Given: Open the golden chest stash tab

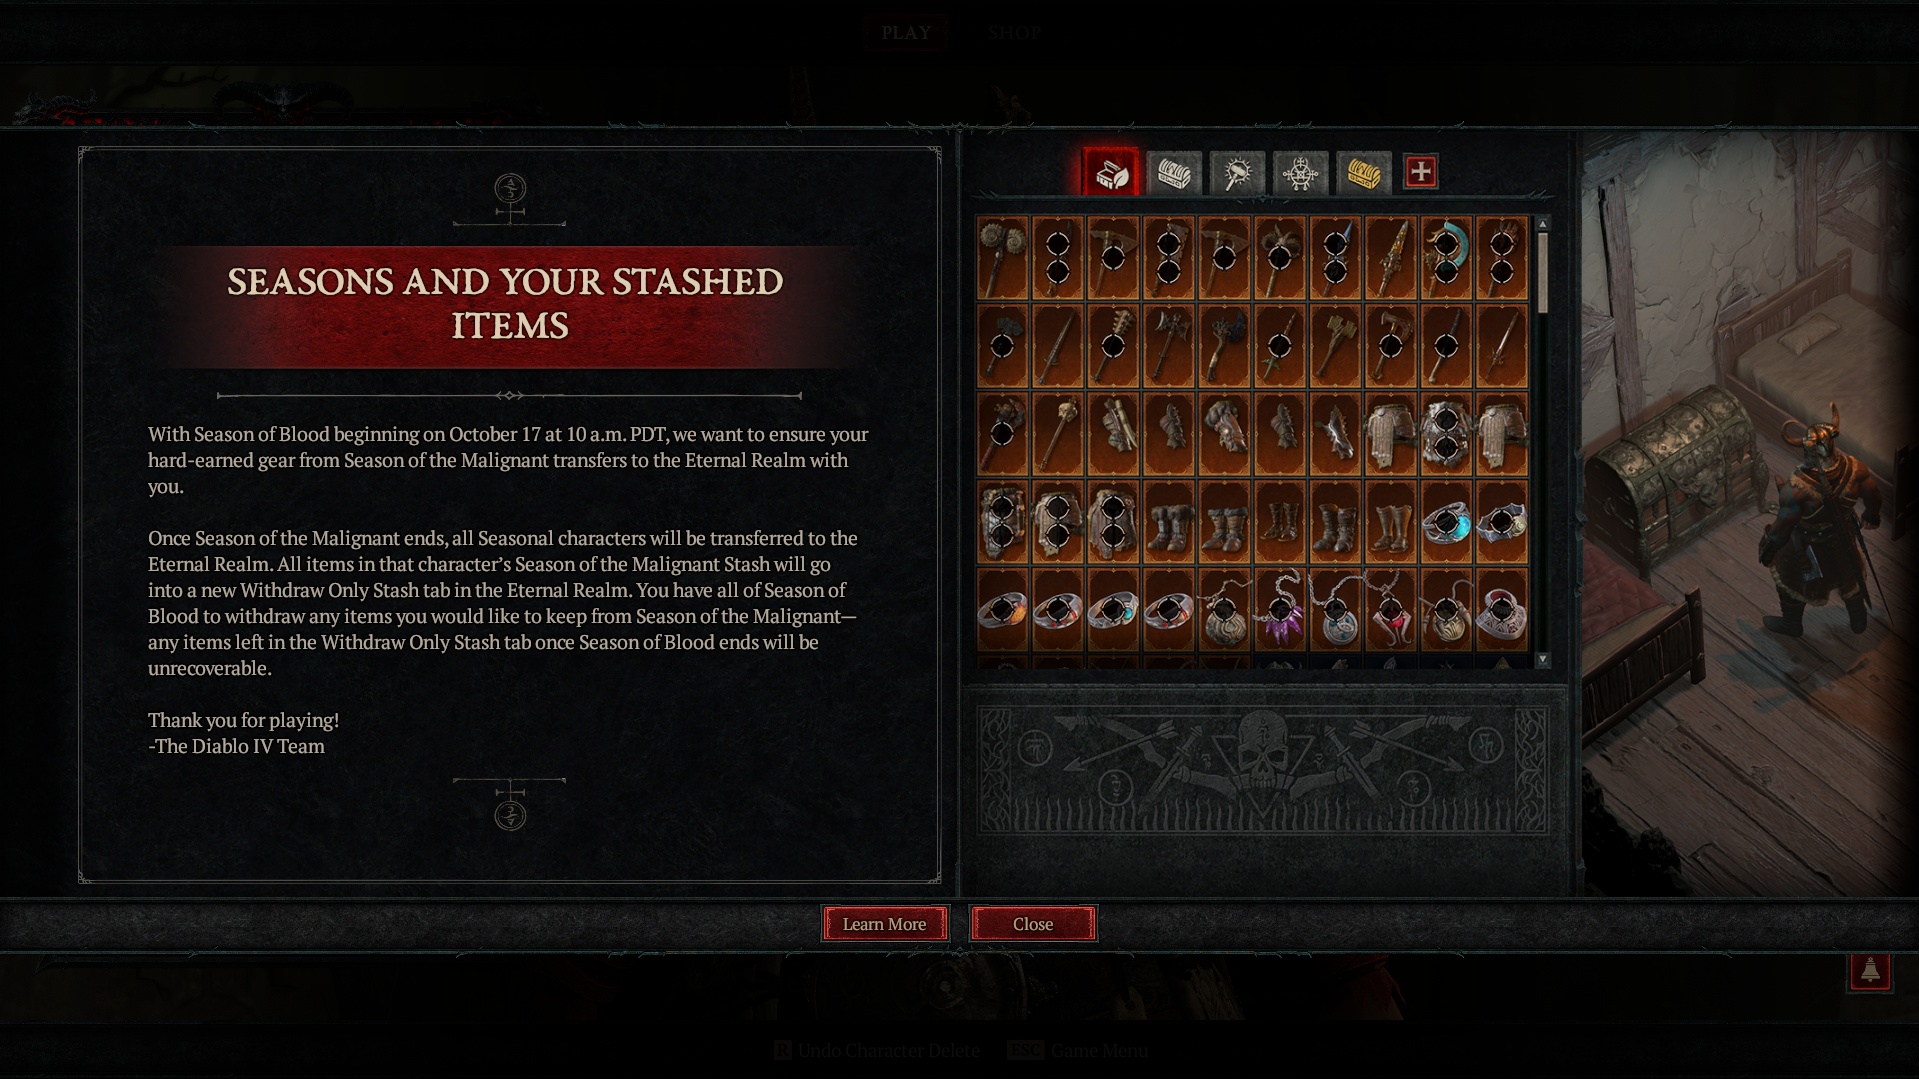Looking at the screenshot, I should coord(1364,172).
